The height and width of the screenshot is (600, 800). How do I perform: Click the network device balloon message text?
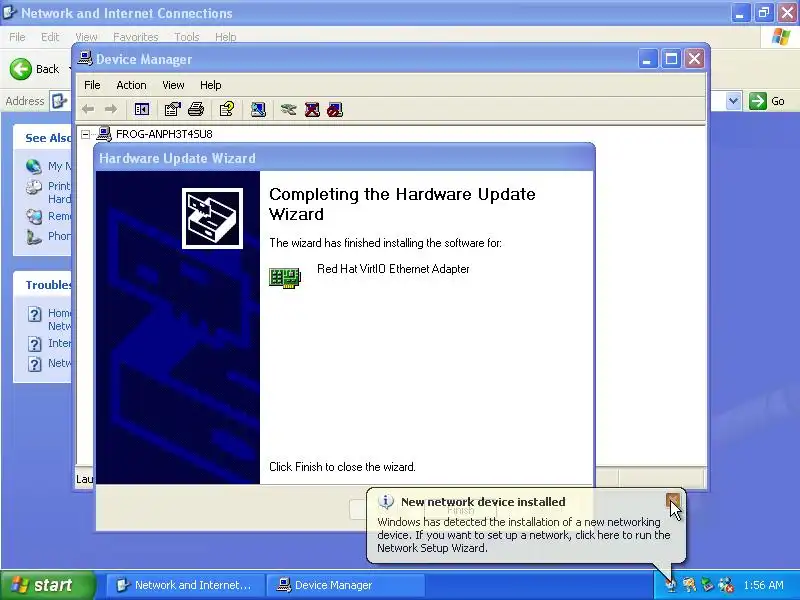[523, 535]
